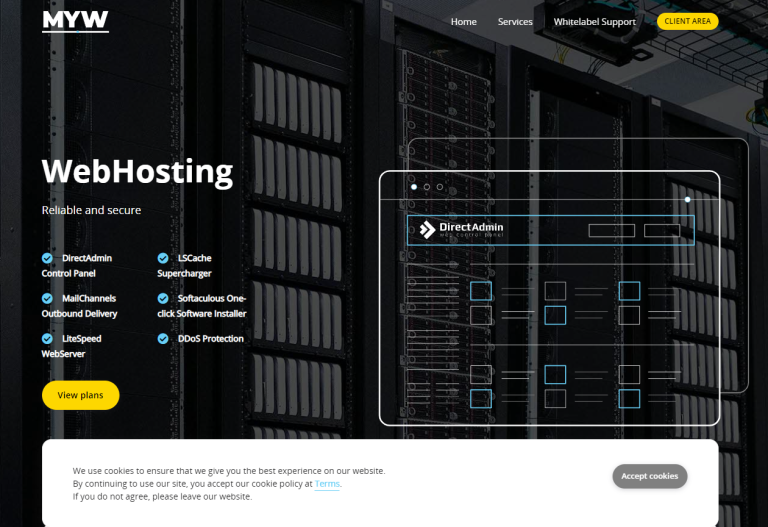This screenshot has width=768, height=527.
Task: Click the MYW logo
Action: click(75, 21)
